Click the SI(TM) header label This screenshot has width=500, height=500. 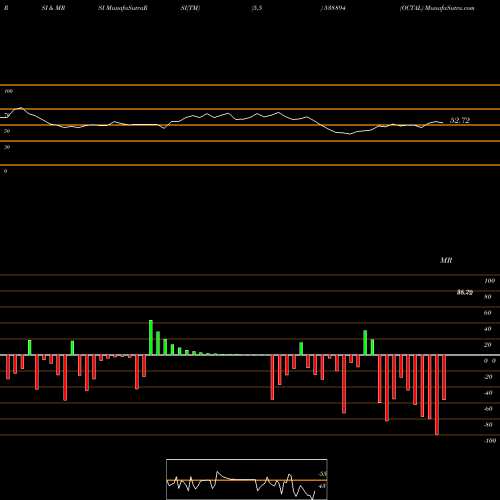pos(190,8)
